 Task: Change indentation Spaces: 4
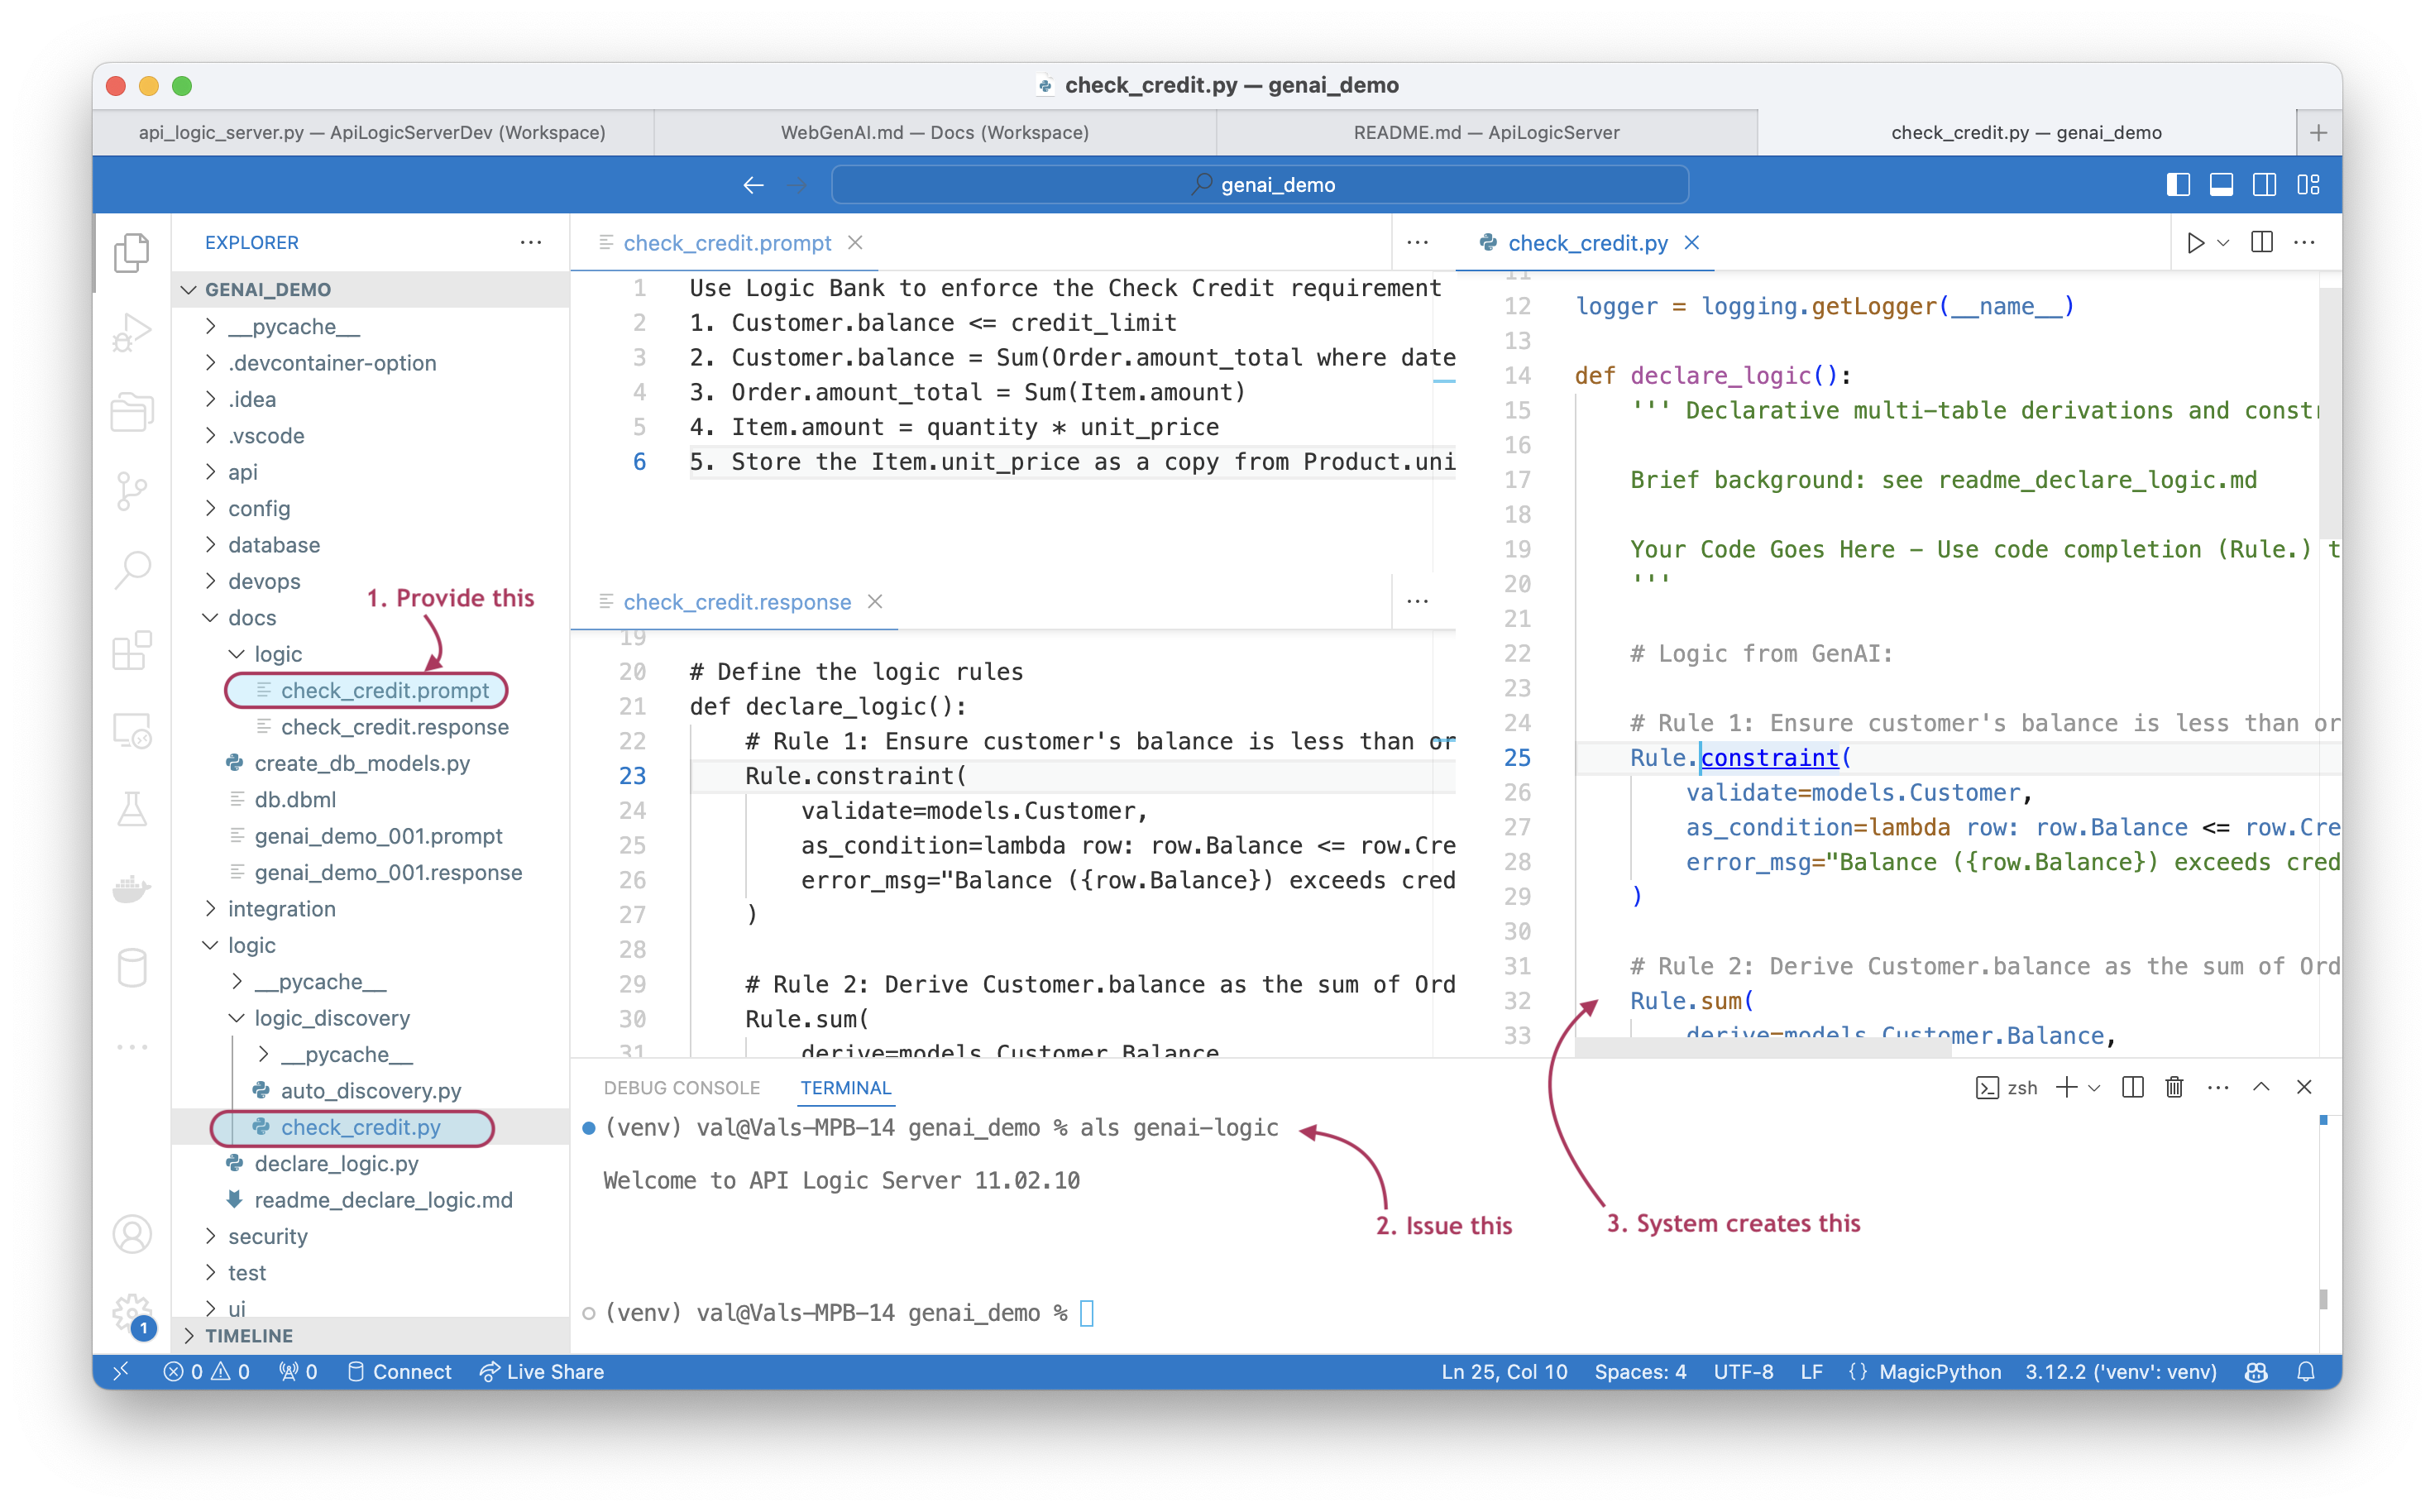1640,1372
